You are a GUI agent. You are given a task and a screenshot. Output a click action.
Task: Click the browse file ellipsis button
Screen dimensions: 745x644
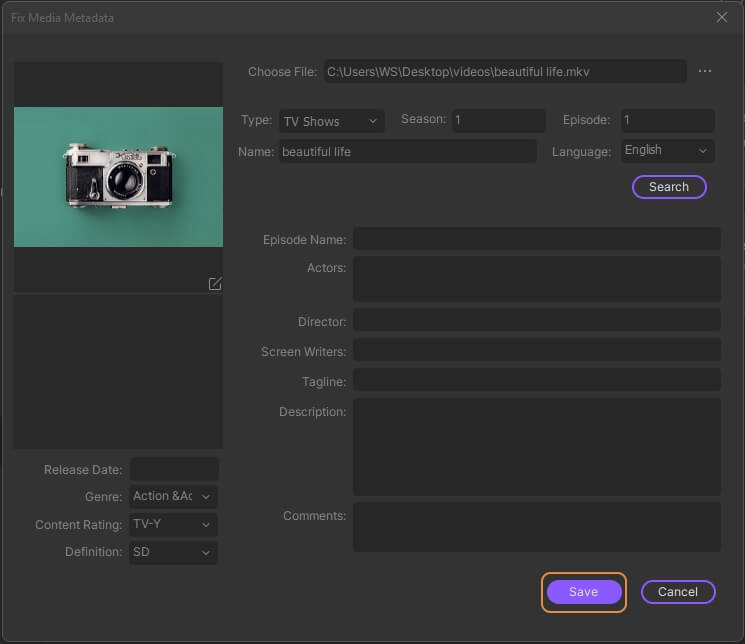coord(705,72)
